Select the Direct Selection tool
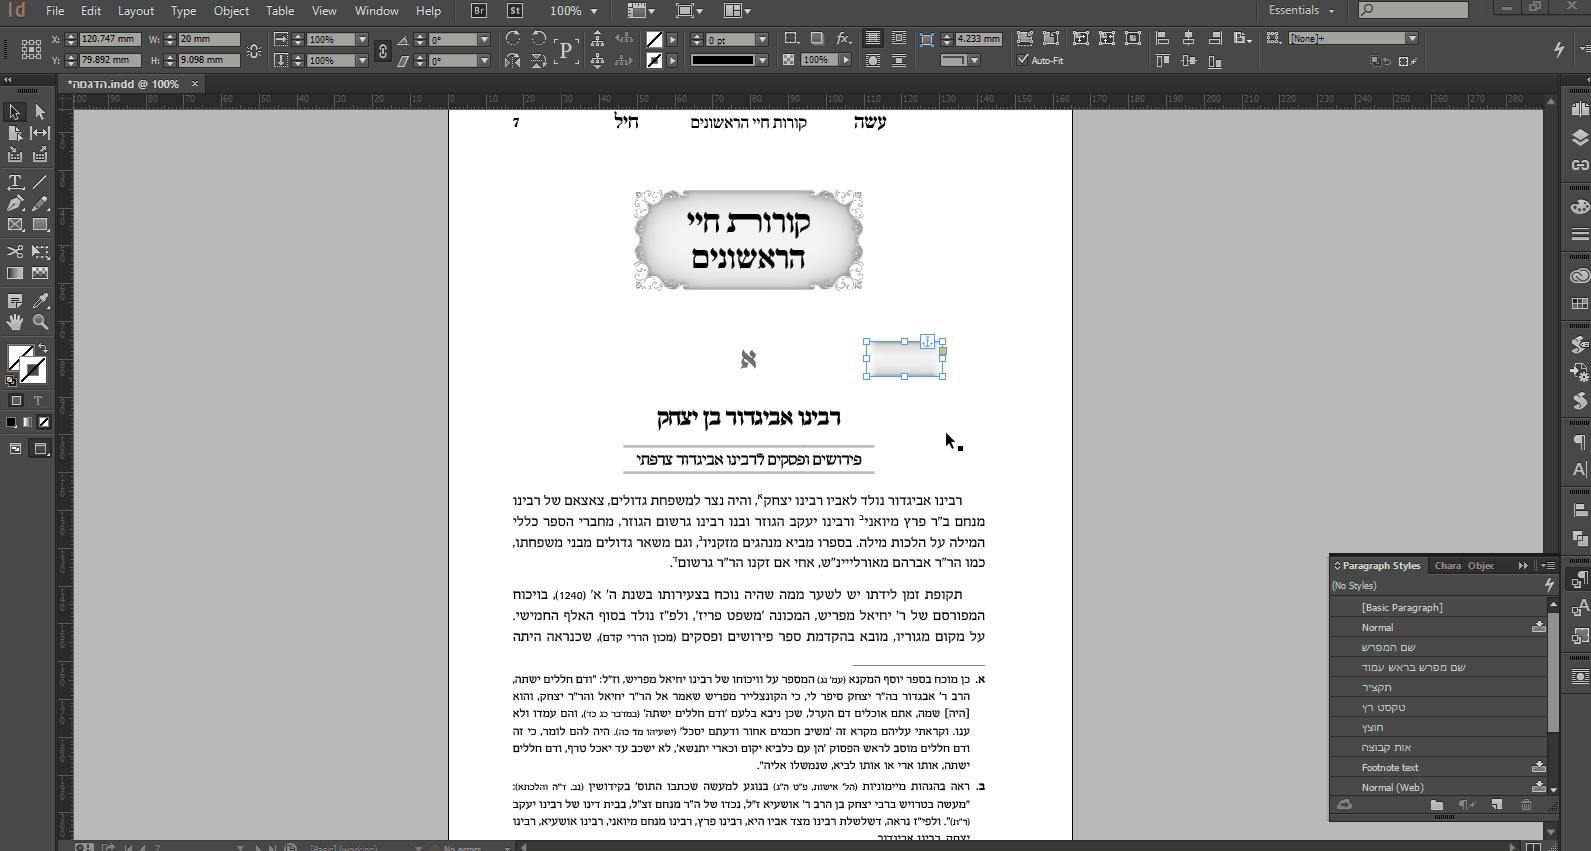The image size is (1591, 851). point(40,112)
